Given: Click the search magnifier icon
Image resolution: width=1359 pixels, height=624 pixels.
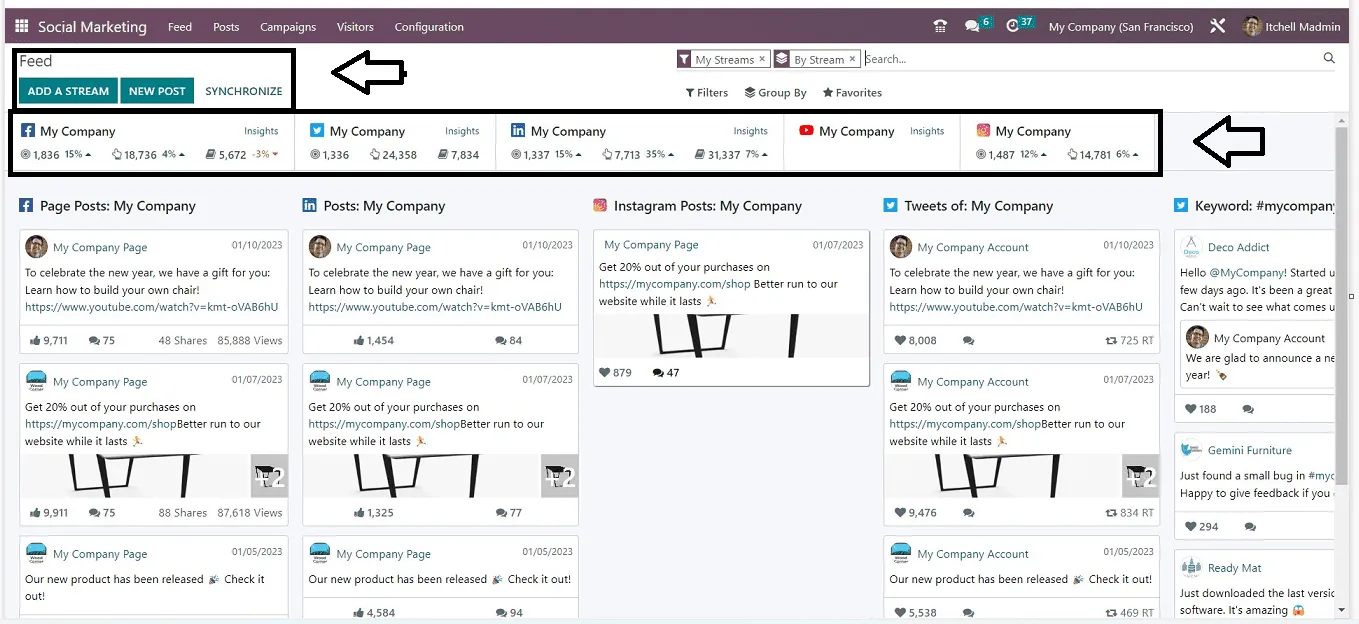Looking at the screenshot, I should pyautogui.click(x=1329, y=58).
